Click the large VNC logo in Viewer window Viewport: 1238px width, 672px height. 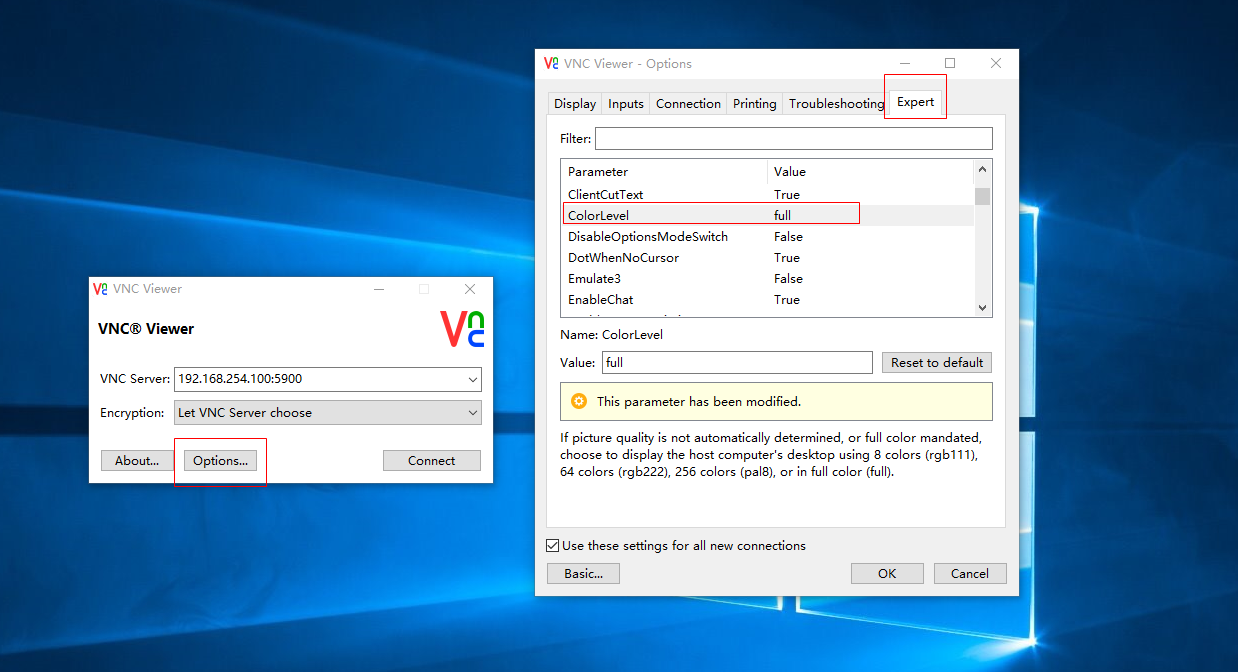pyautogui.click(x=462, y=329)
